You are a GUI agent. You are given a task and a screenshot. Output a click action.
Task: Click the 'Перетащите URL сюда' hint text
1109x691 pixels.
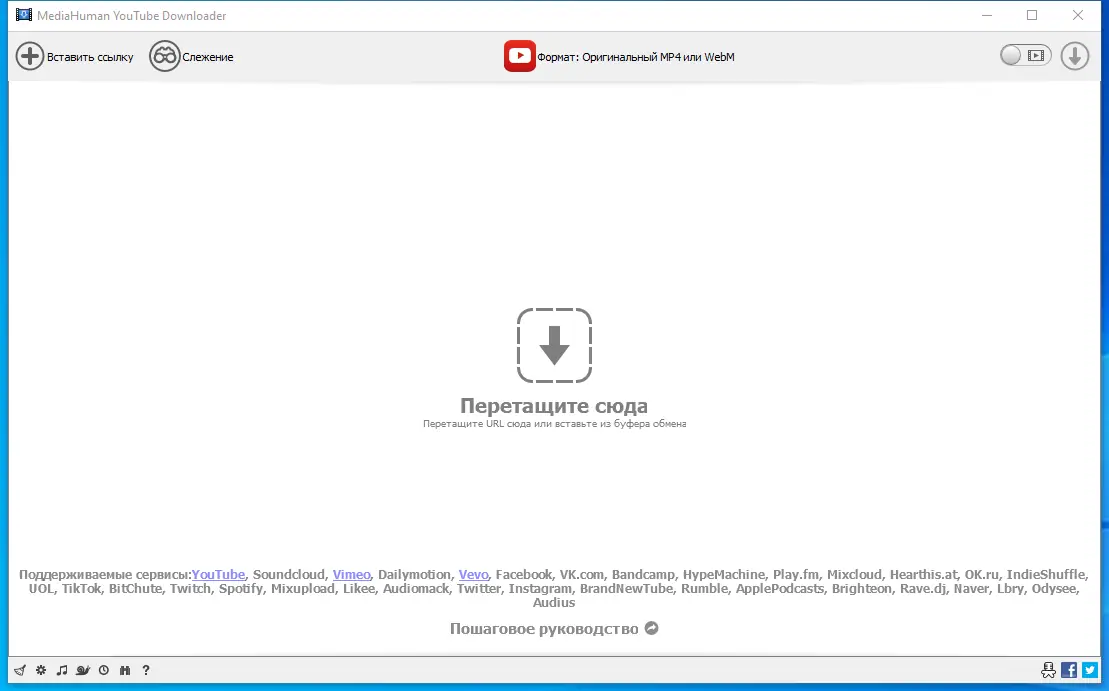554,424
